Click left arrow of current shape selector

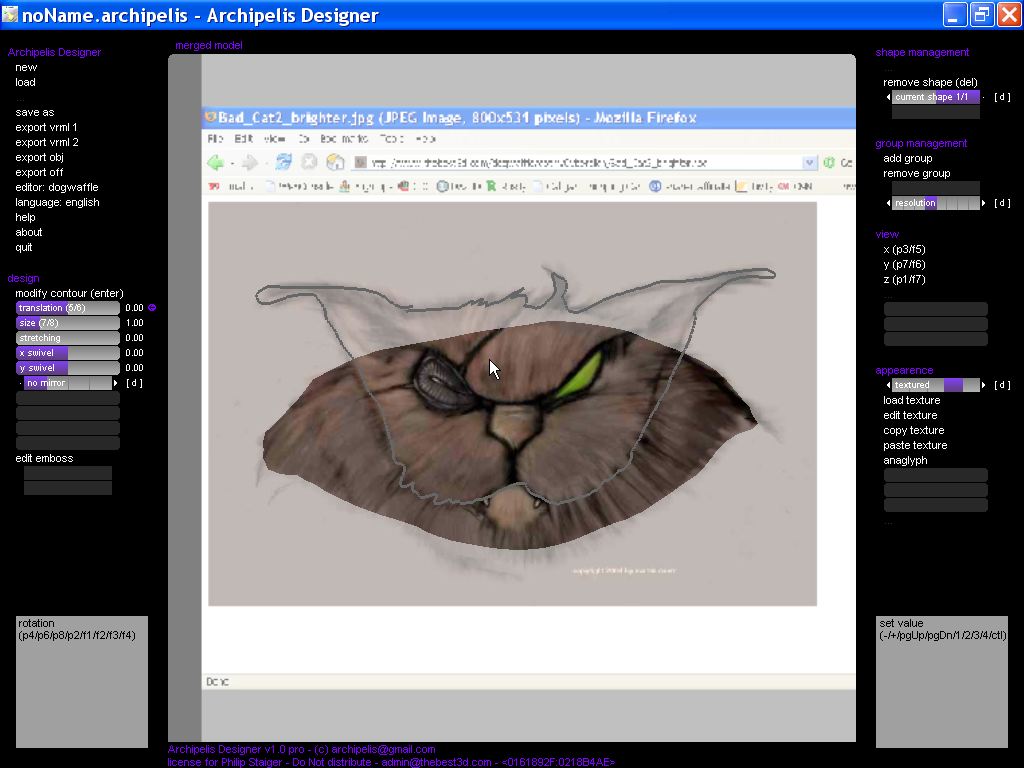pos(888,98)
